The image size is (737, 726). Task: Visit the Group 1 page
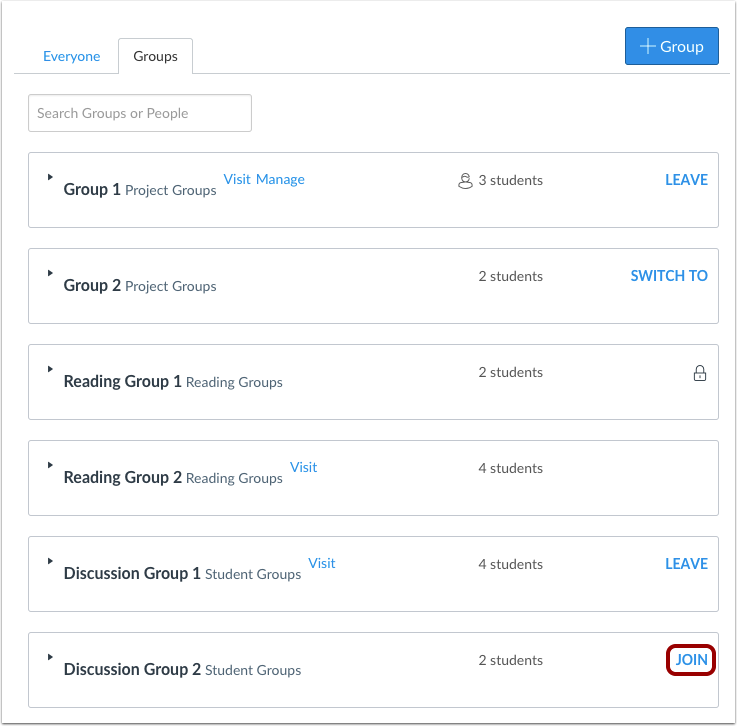(x=237, y=179)
